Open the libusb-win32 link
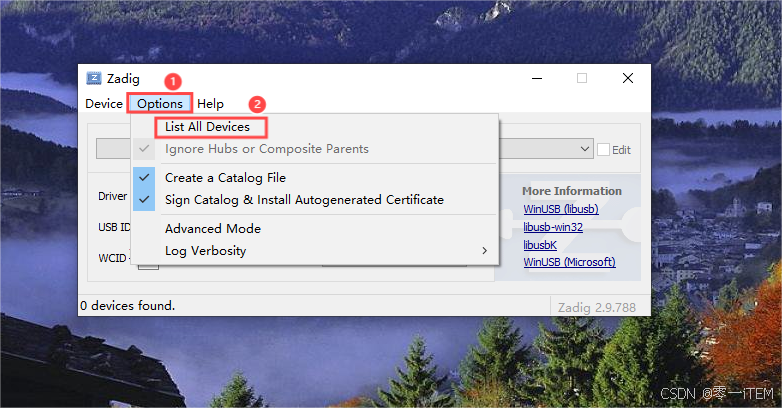The image size is (782, 408). (553, 227)
